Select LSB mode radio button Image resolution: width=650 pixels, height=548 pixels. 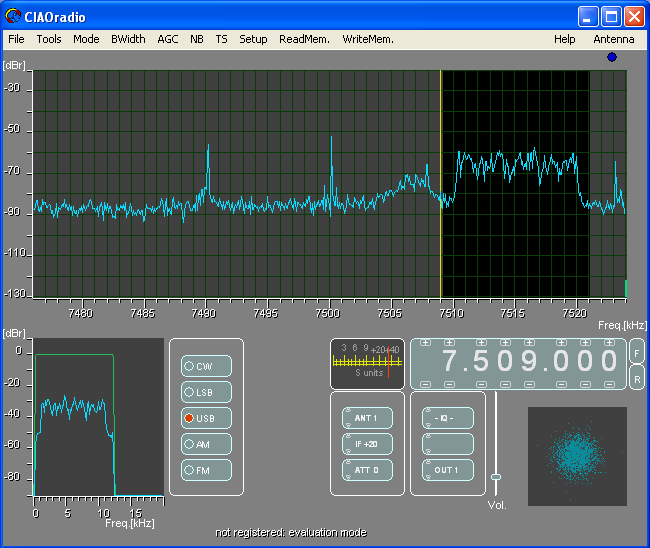pyautogui.click(x=206, y=392)
